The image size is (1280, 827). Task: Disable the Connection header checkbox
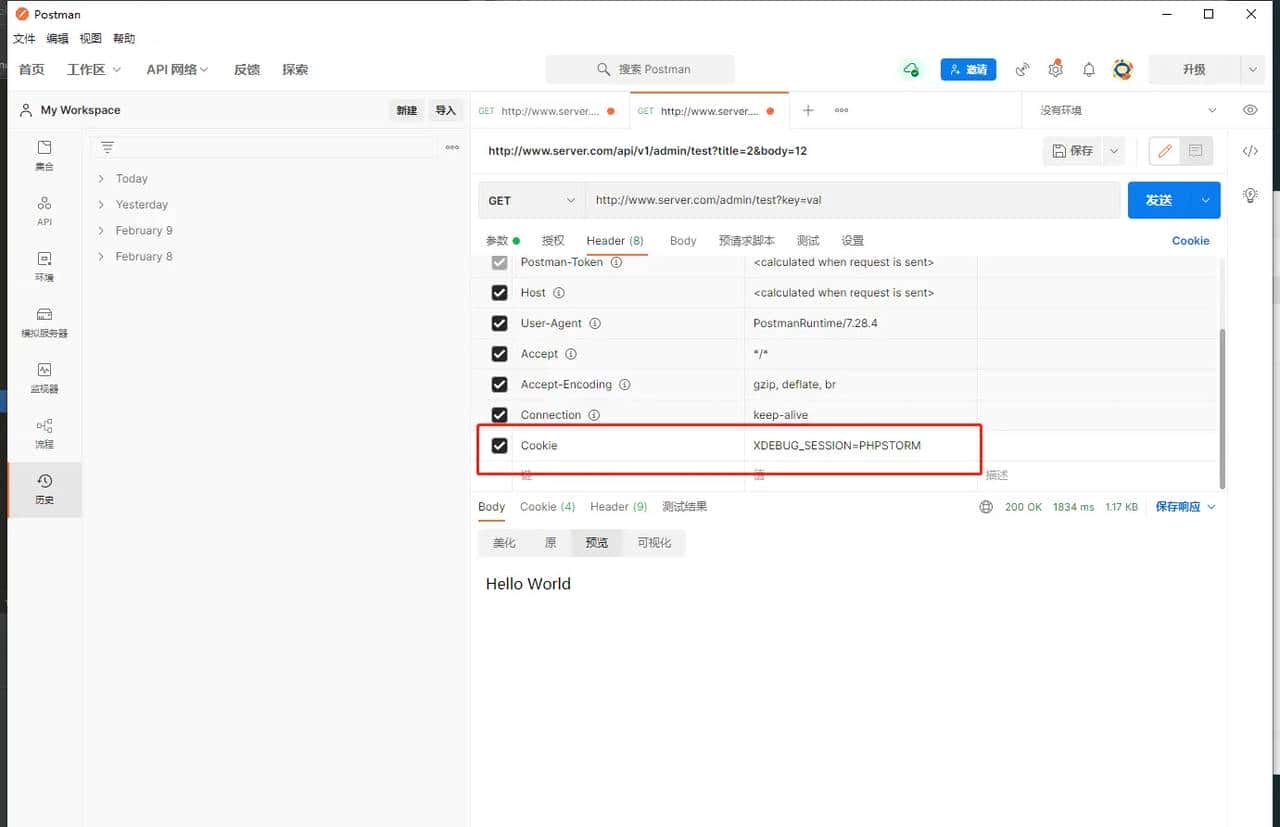(499, 414)
